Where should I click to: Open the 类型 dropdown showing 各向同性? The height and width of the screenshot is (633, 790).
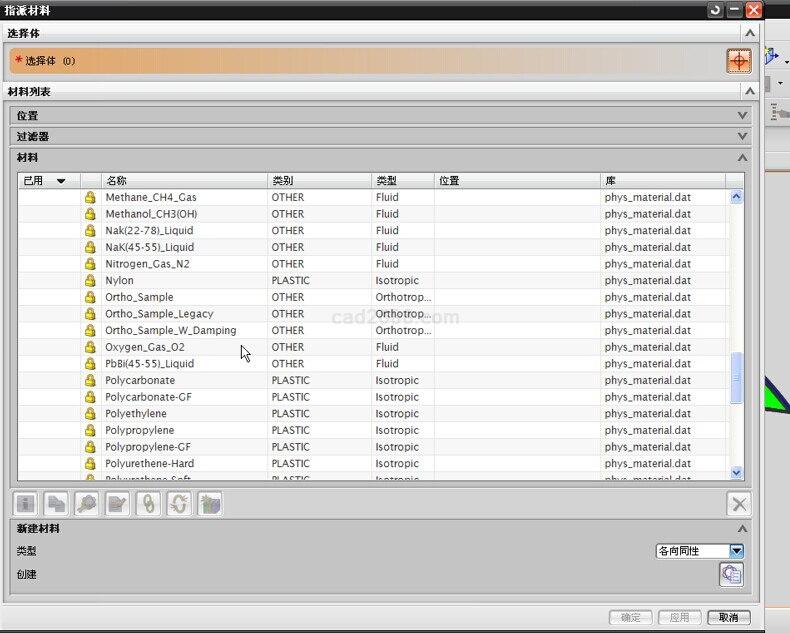(x=736, y=551)
